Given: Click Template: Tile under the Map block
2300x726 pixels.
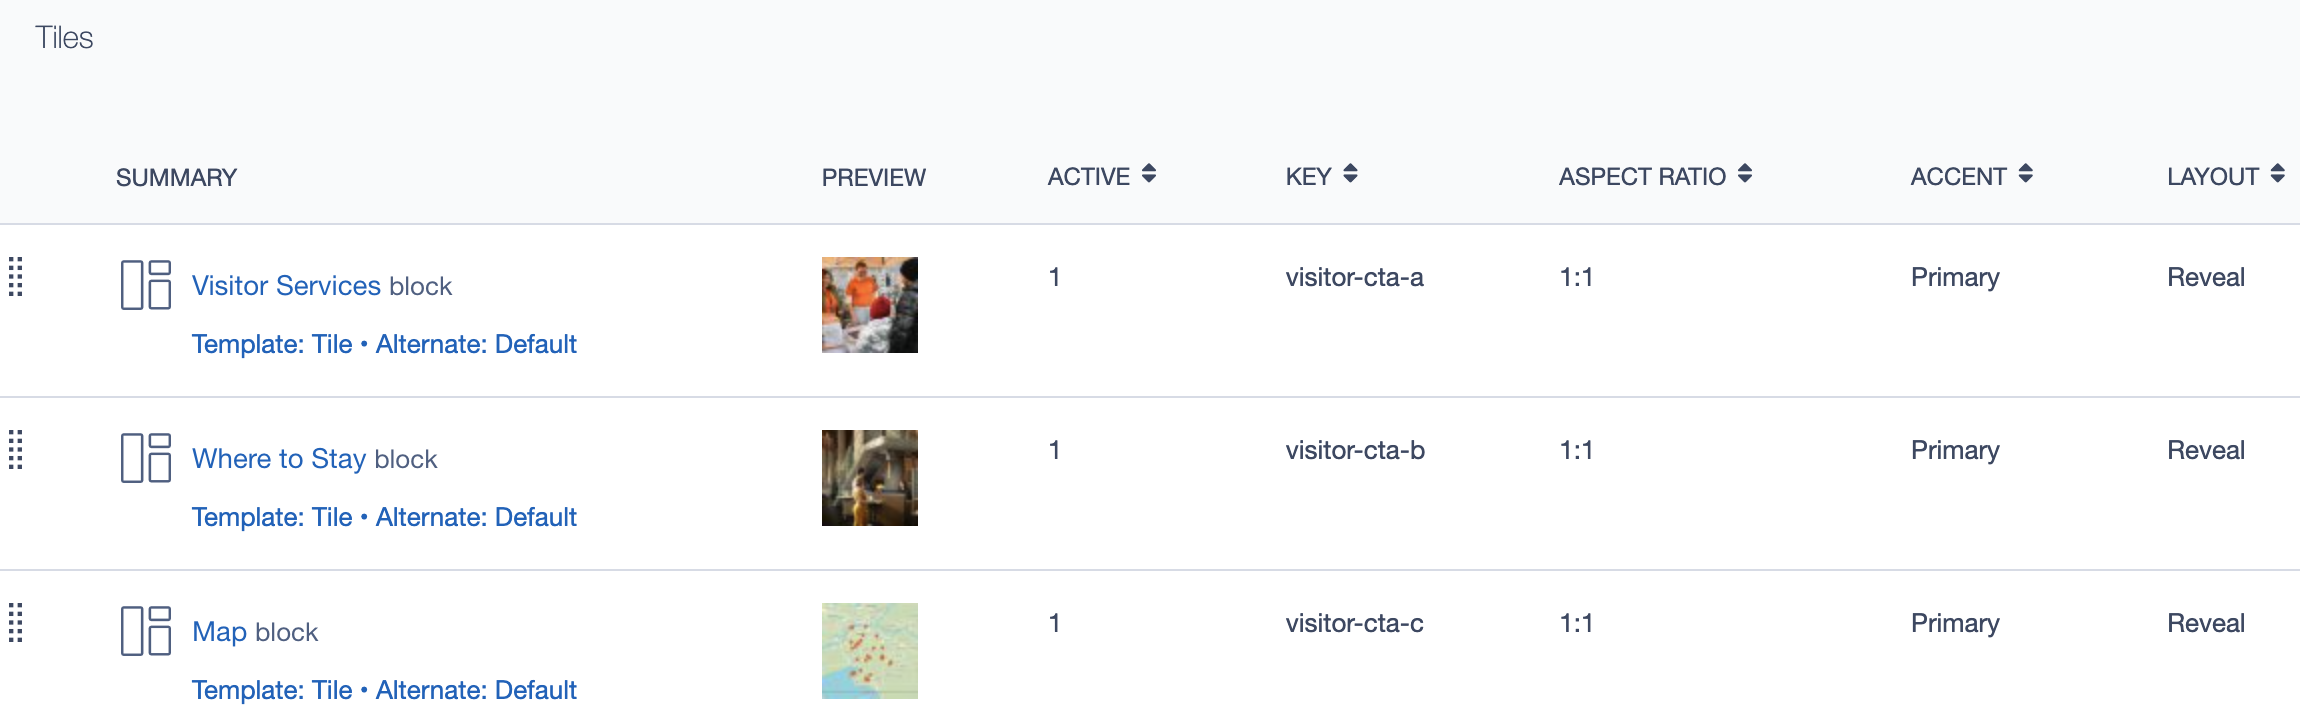Looking at the screenshot, I should [x=272, y=689].
